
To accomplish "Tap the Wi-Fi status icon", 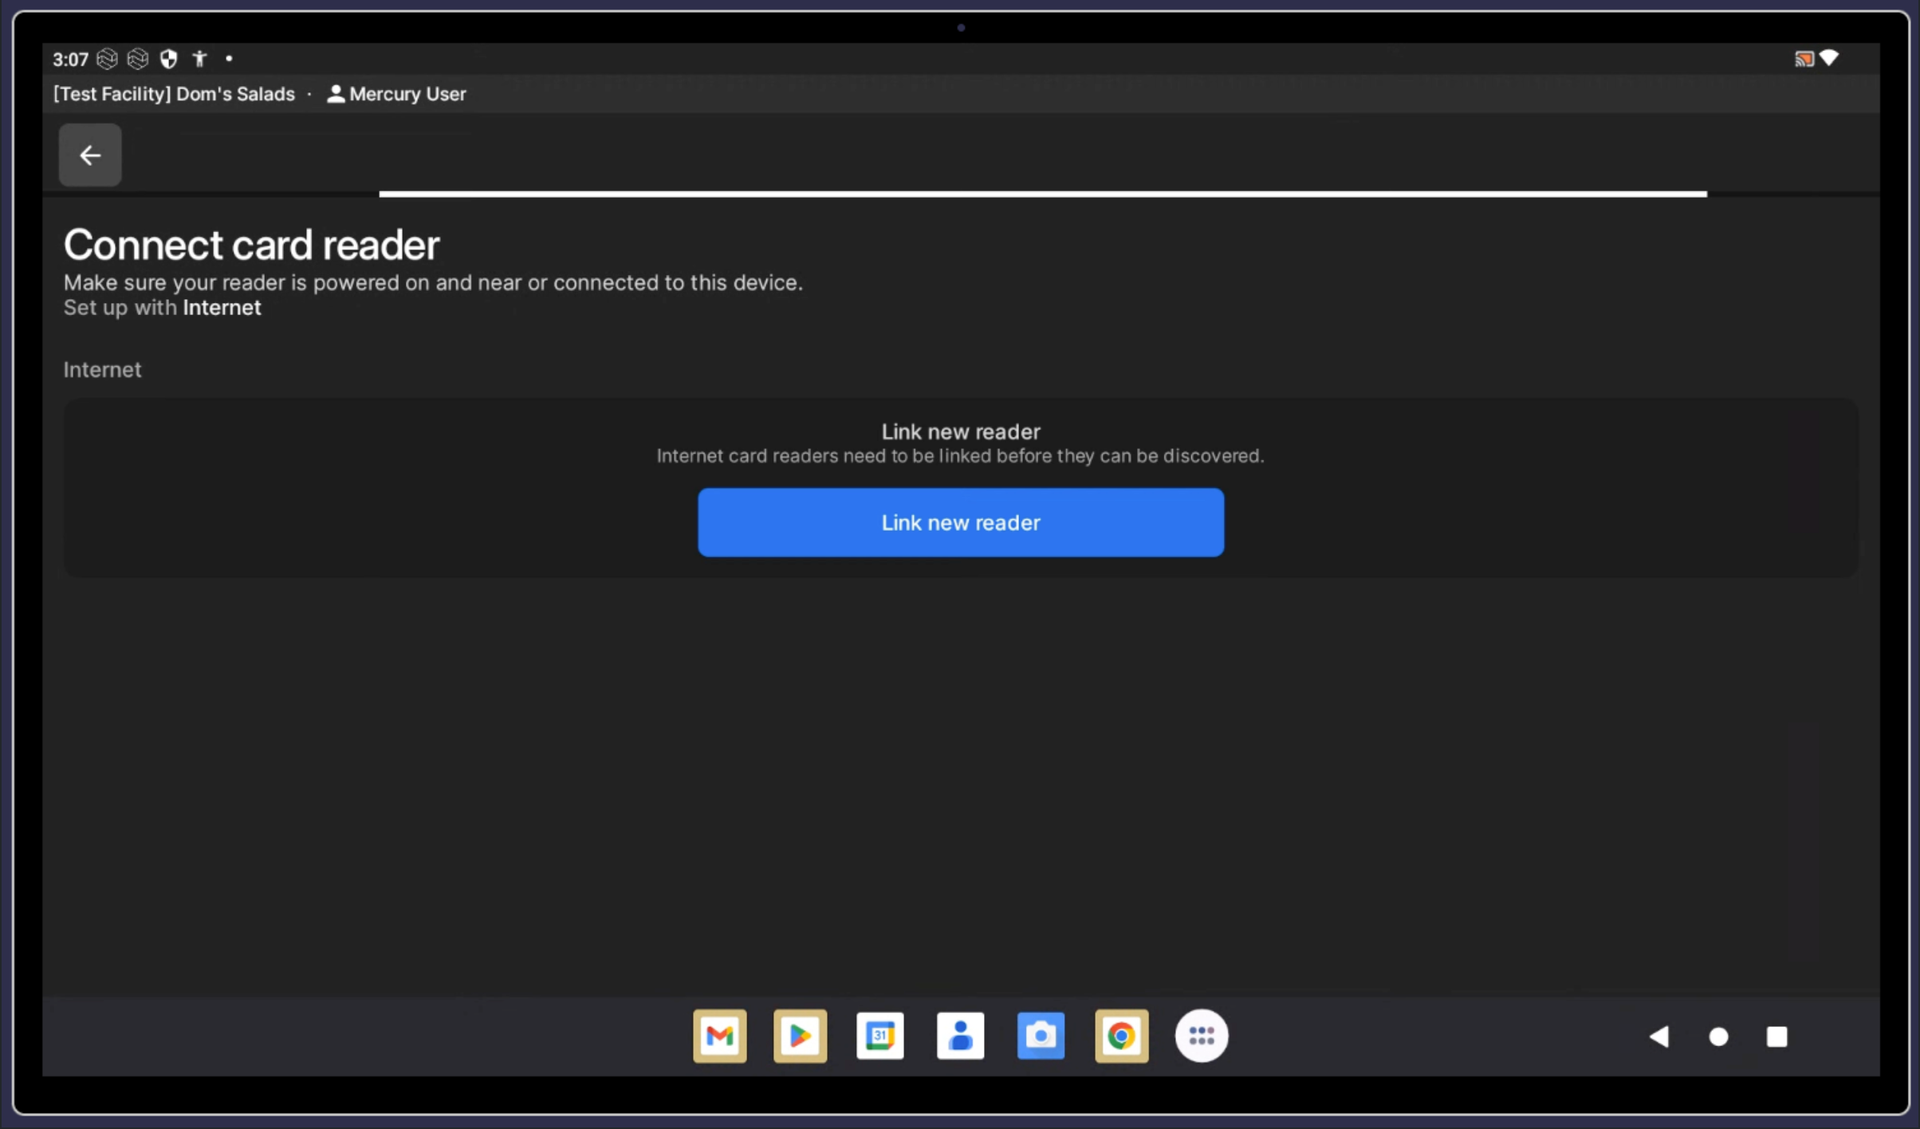I will (x=1829, y=58).
